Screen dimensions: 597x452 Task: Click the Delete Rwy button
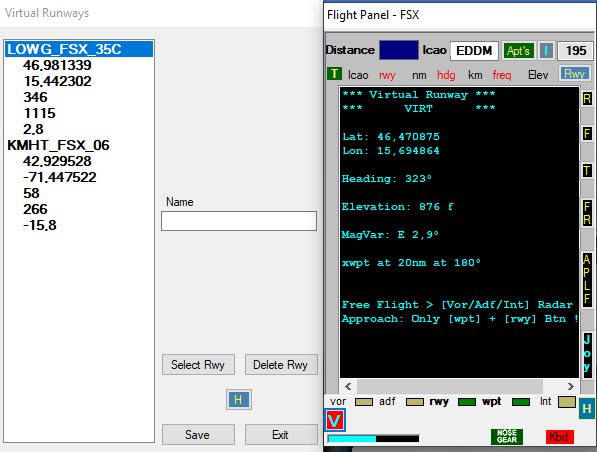click(x=281, y=365)
